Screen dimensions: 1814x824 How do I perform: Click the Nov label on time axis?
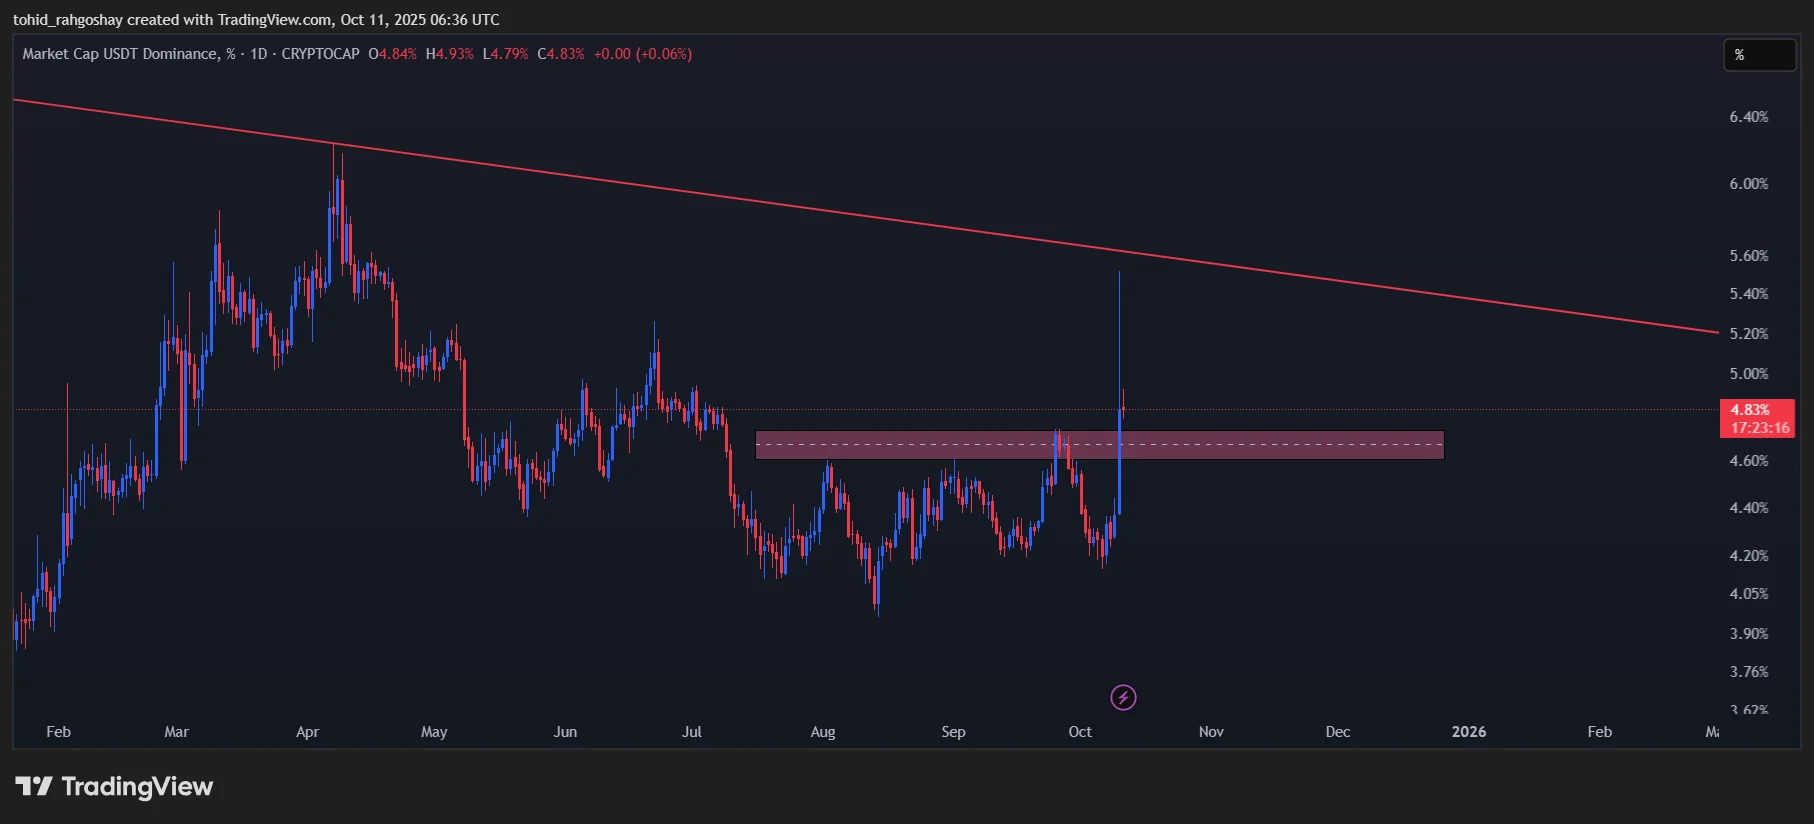(x=1211, y=732)
